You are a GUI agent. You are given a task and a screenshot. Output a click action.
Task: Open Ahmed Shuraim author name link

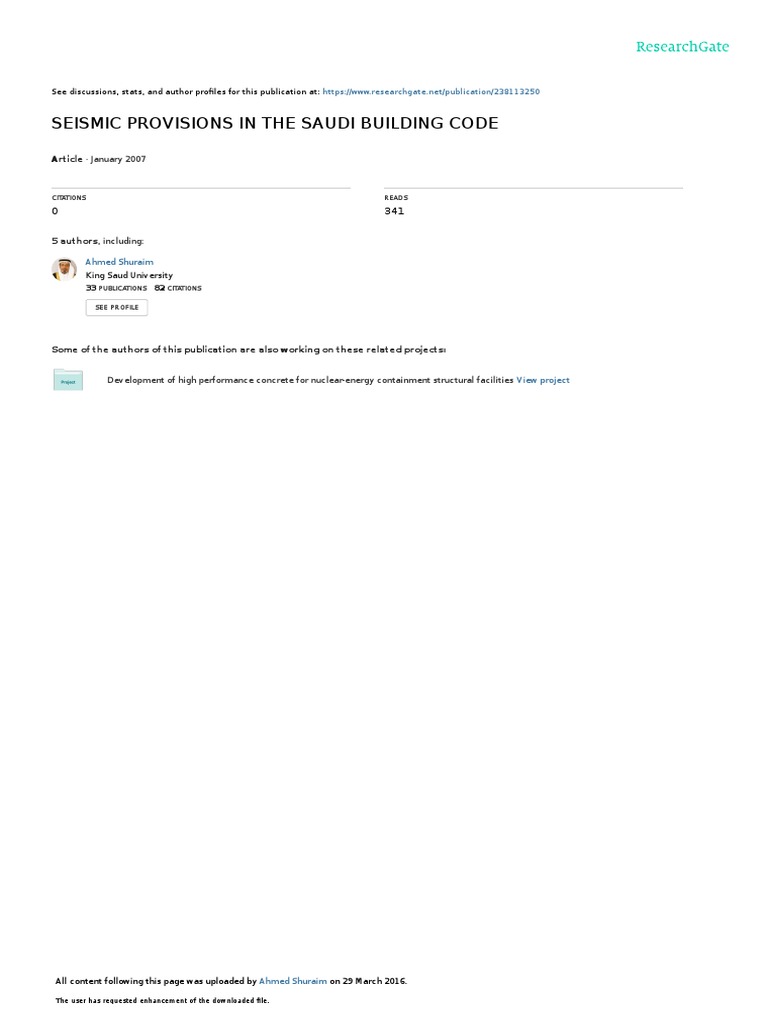[120, 262]
